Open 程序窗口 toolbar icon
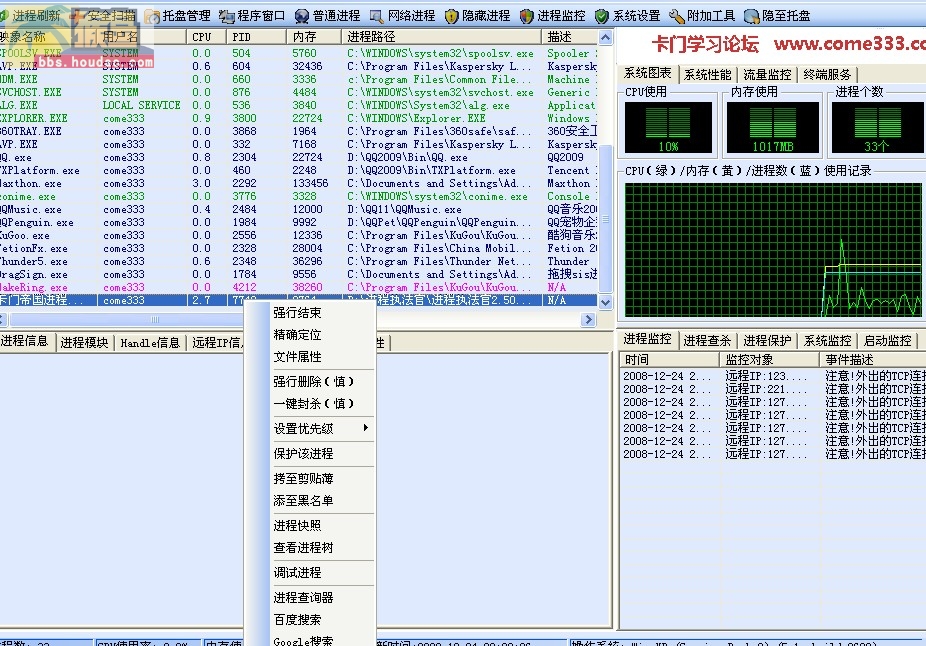Image resolution: width=926 pixels, height=646 pixels. 227,16
